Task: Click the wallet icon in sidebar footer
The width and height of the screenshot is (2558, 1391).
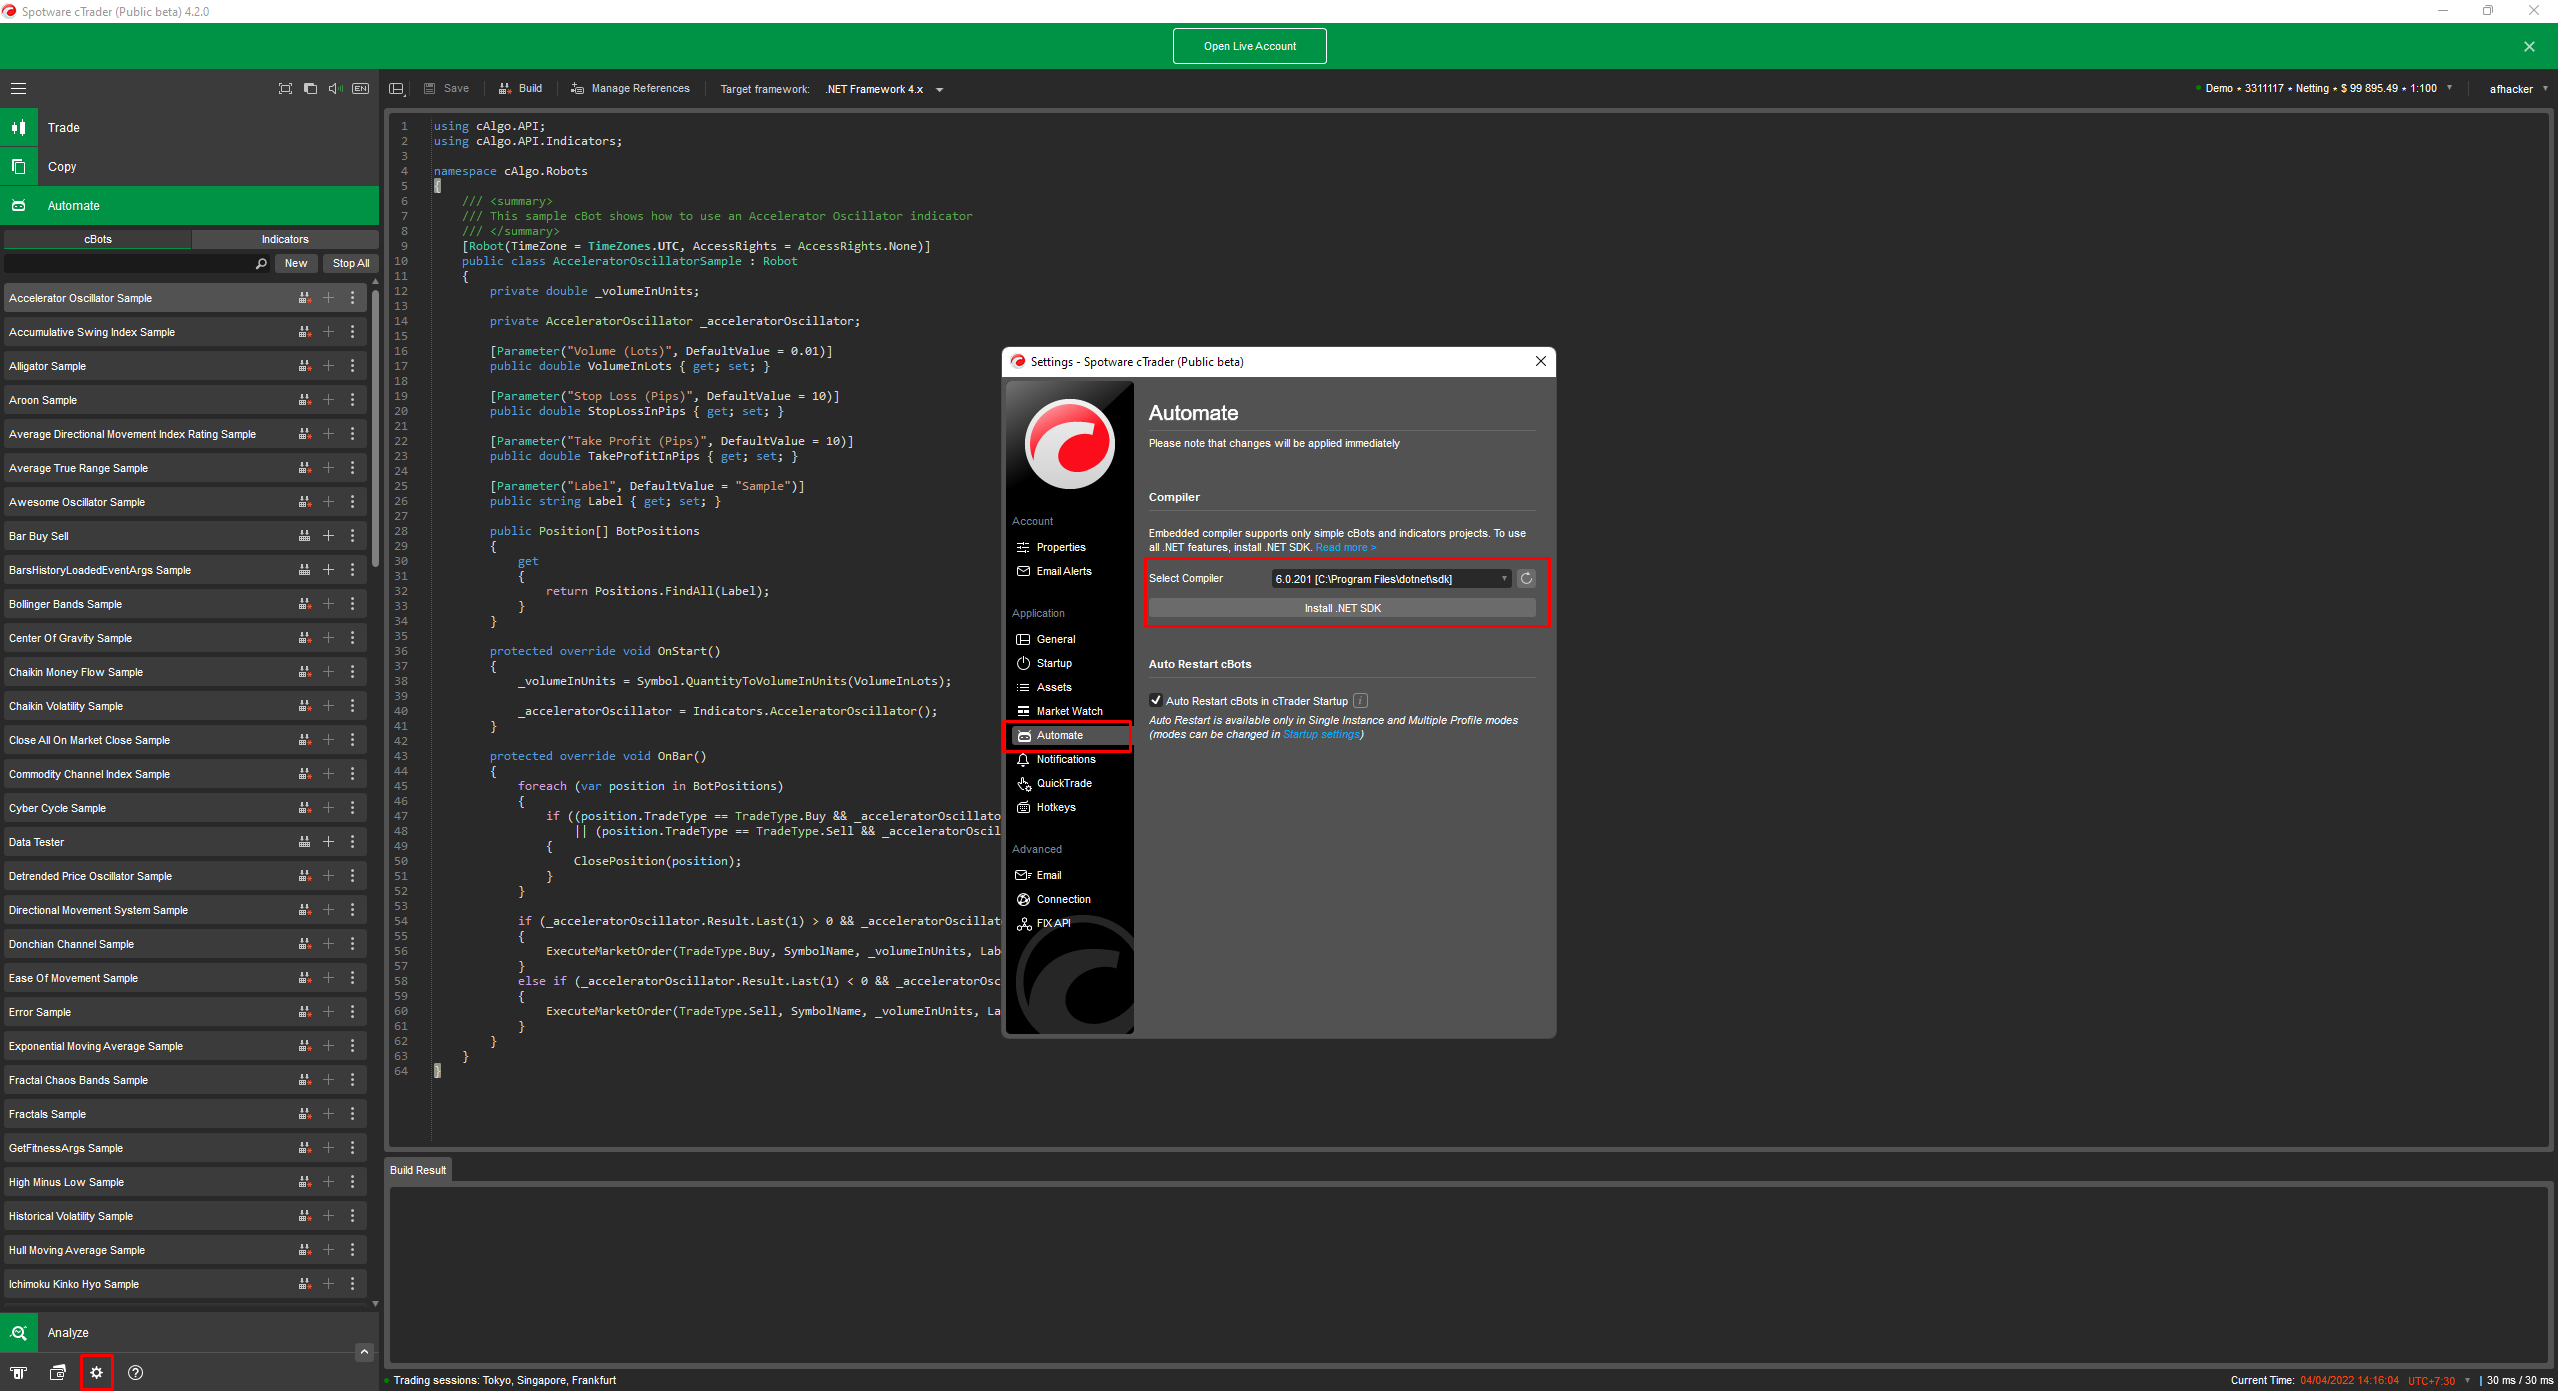Action: [x=58, y=1373]
